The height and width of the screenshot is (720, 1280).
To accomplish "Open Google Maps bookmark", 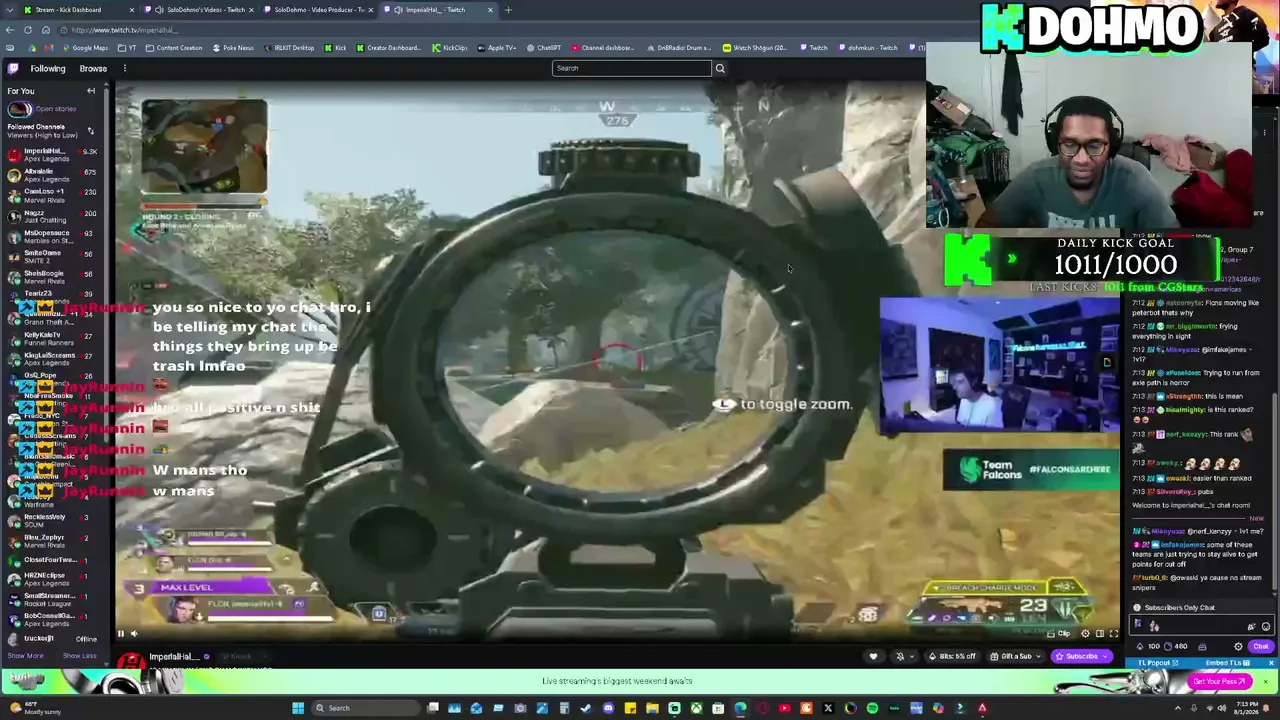I will pos(83,48).
